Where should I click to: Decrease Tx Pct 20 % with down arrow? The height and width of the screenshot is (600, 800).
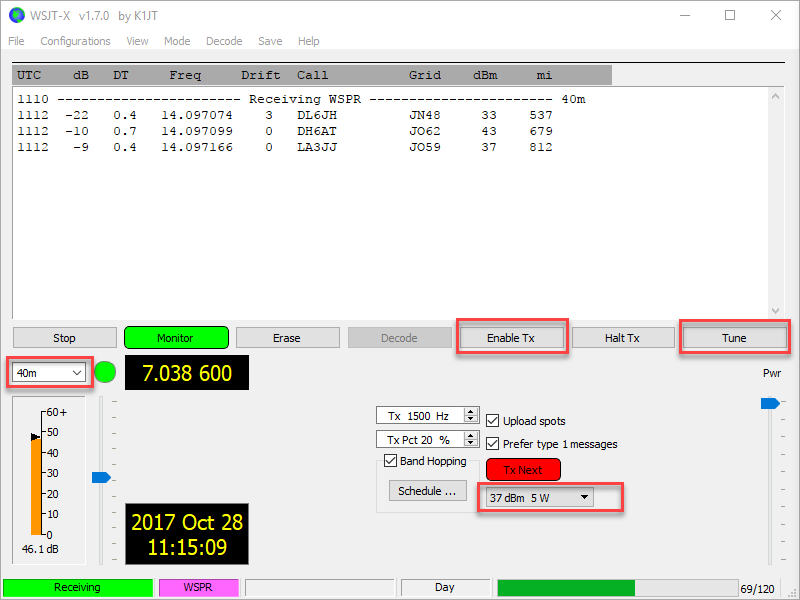470,442
